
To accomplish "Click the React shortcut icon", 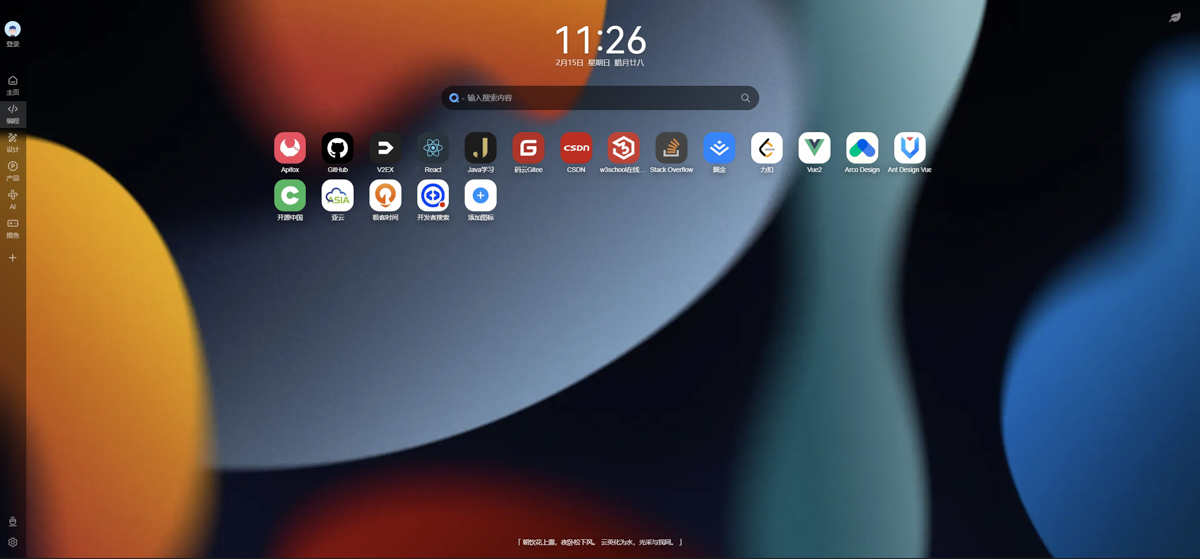I will [x=433, y=148].
